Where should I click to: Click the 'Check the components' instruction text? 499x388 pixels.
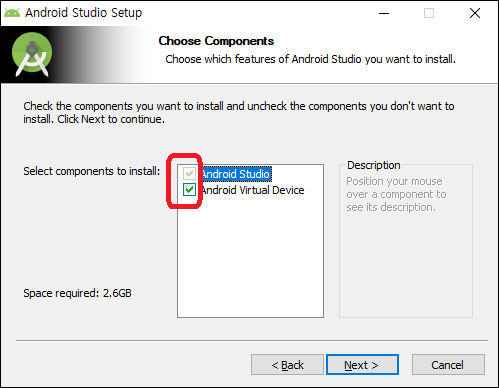click(239, 112)
